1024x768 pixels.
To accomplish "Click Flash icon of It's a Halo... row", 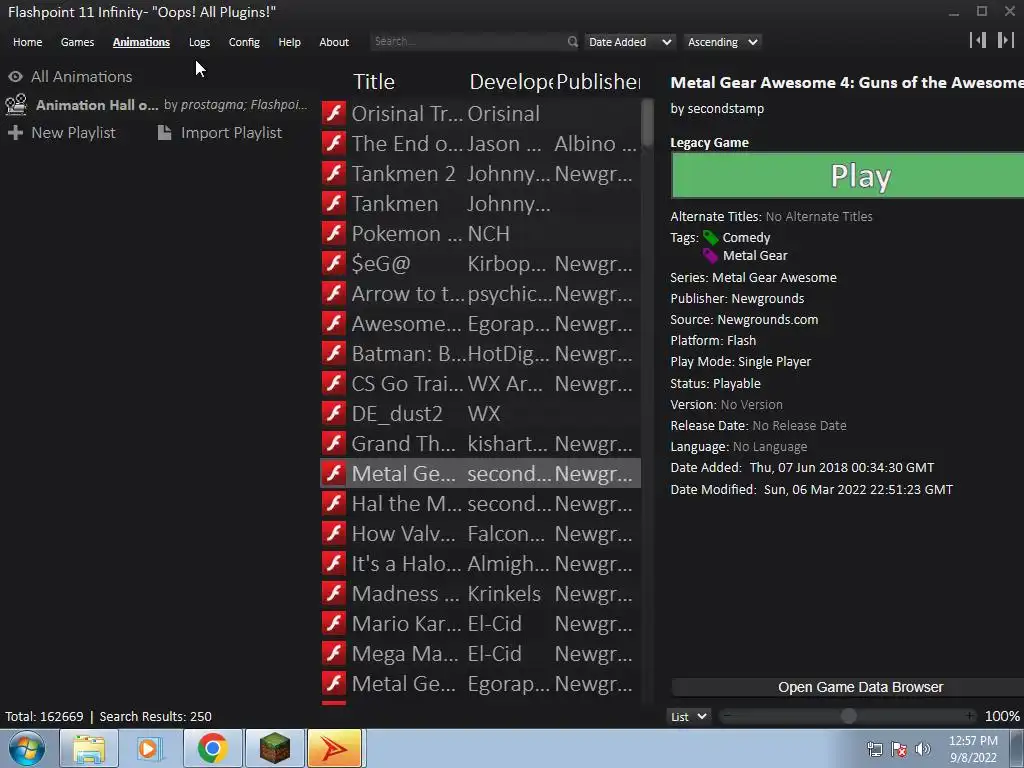I will pos(334,564).
